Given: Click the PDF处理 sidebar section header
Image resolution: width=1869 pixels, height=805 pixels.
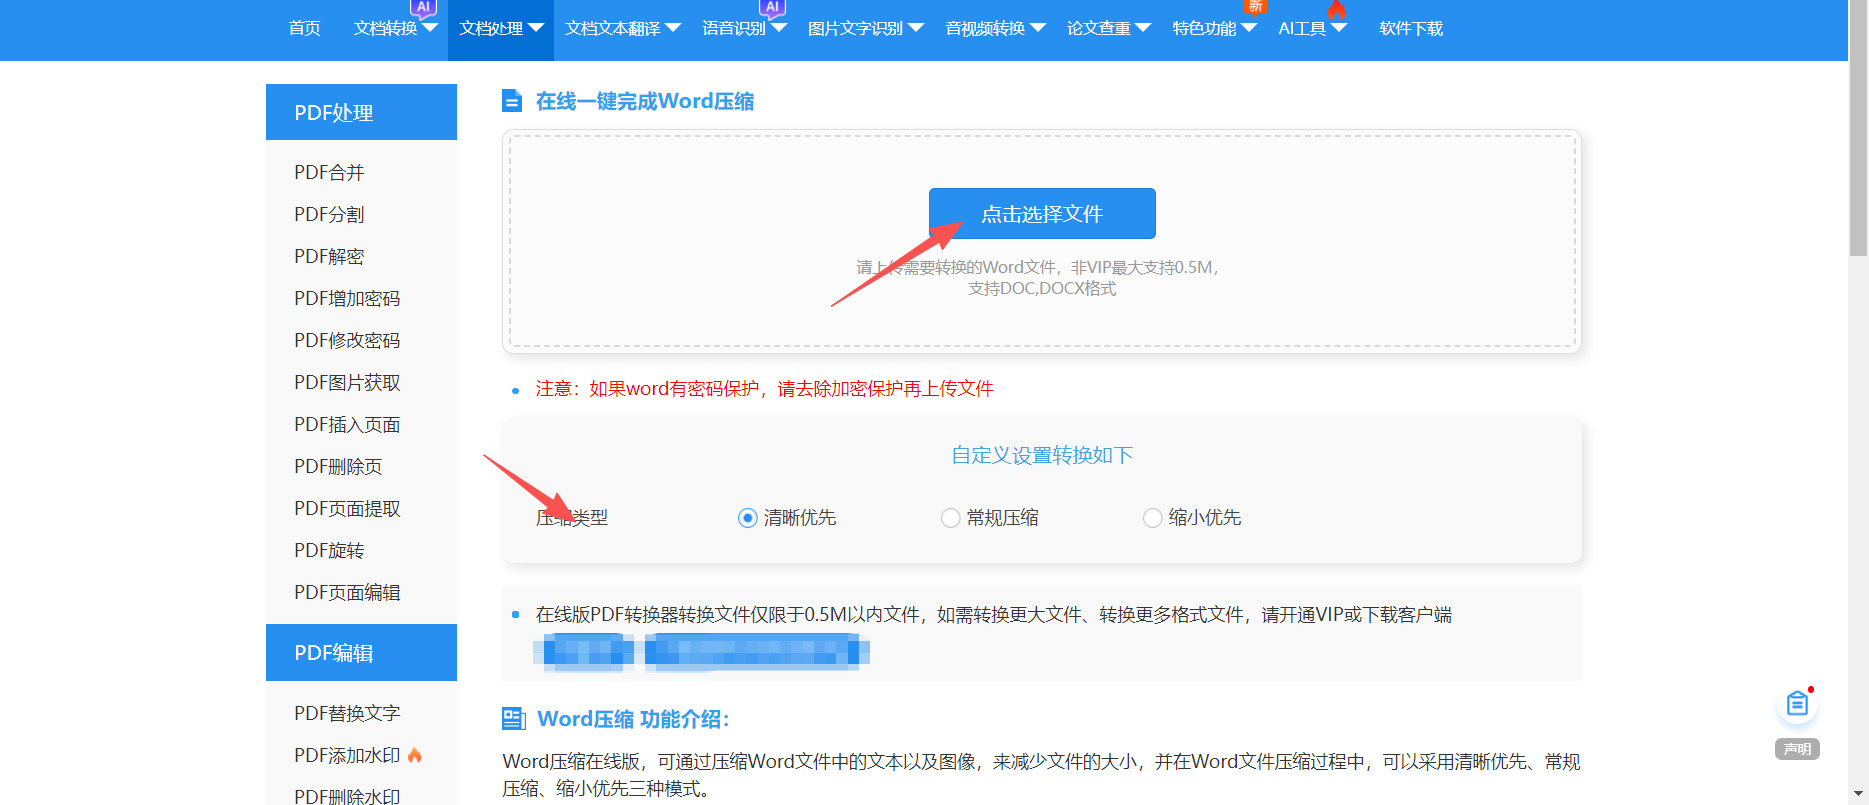Looking at the screenshot, I should click(361, 112).
